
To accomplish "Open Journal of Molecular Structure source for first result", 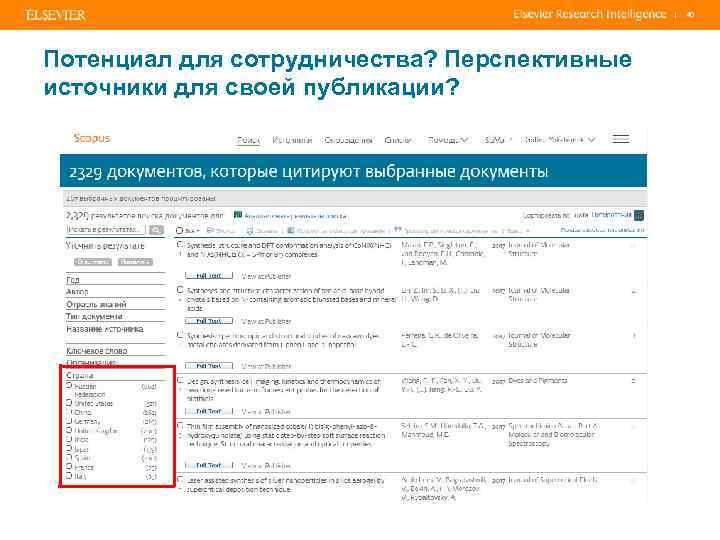I will point(539,249).
